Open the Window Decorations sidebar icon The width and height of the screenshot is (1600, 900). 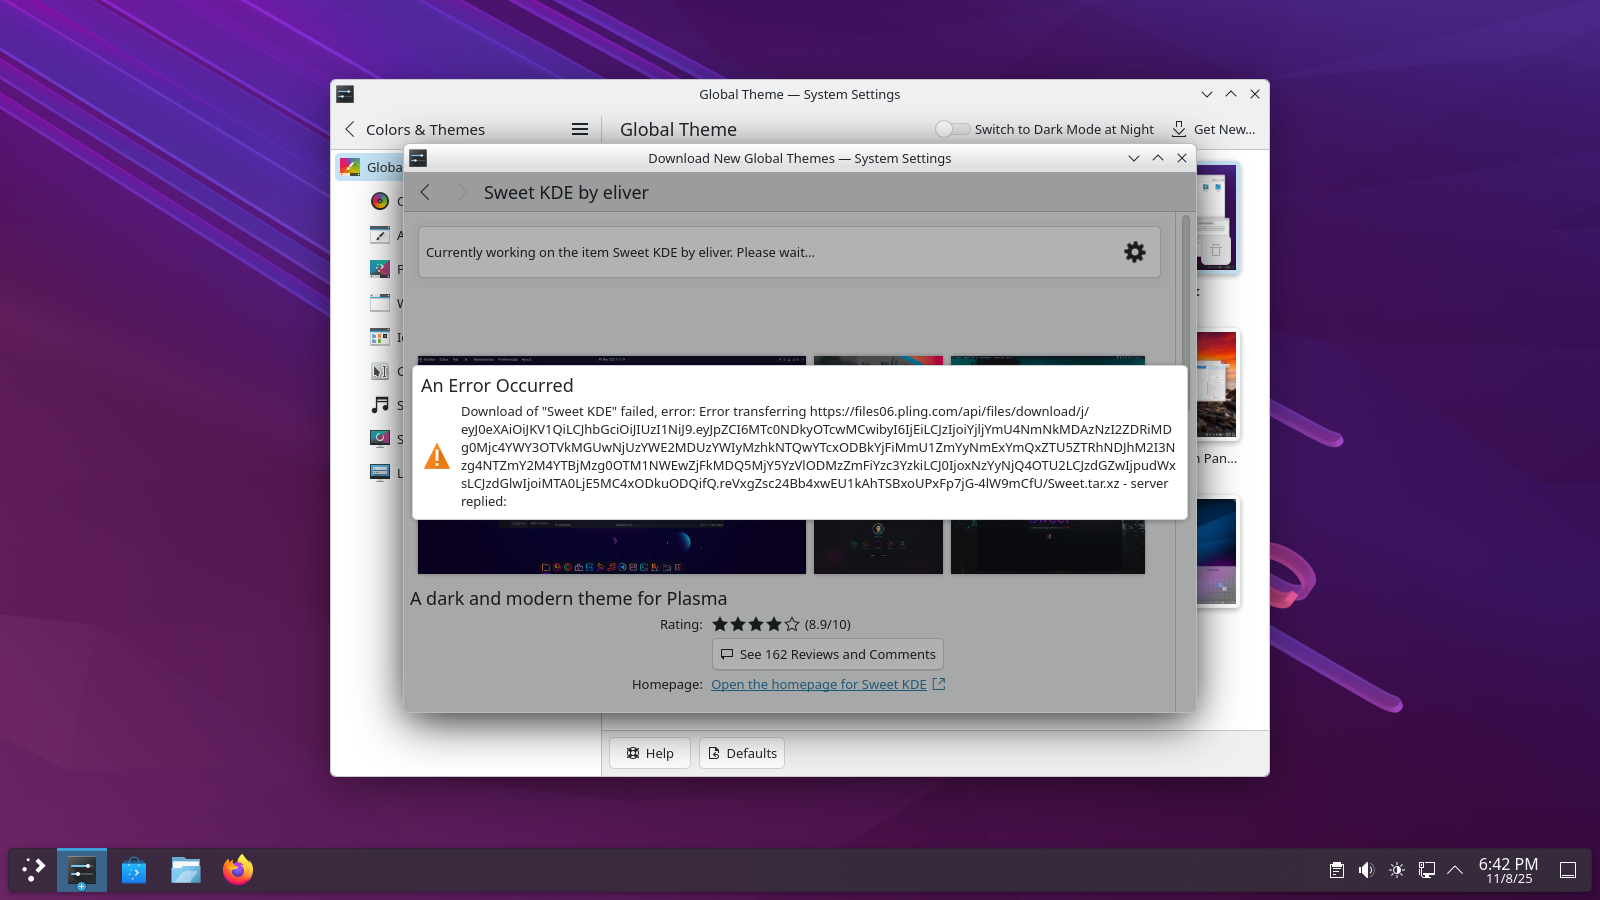[380, 303]
